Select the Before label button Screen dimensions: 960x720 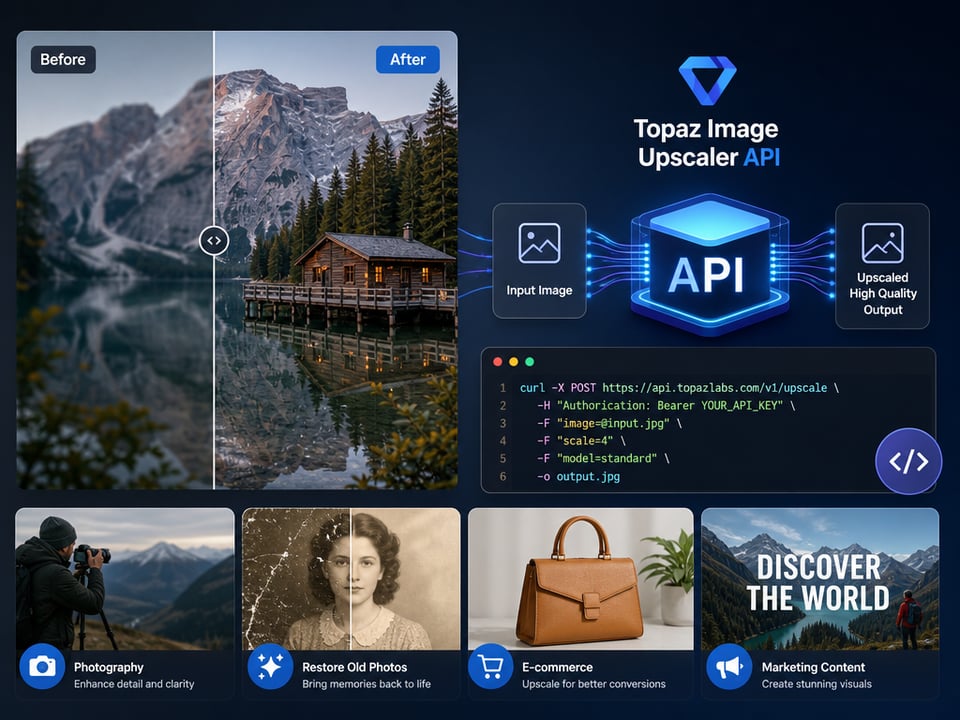point(63,59)
